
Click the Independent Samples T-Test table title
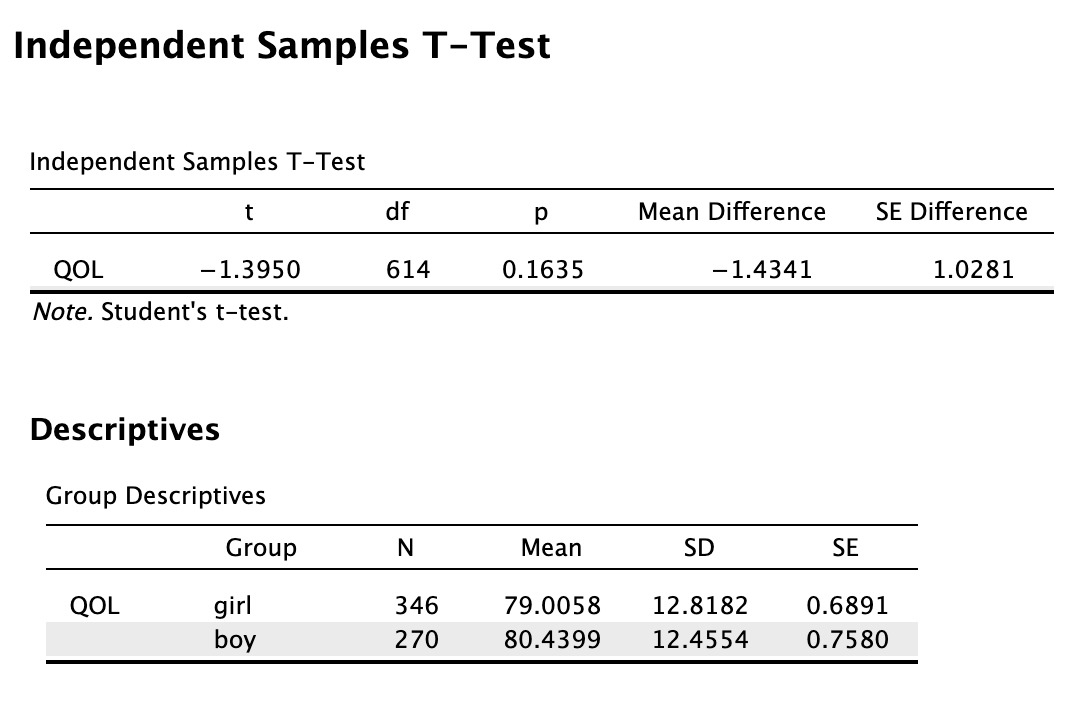pyautogui.click(x=197, y=162)
